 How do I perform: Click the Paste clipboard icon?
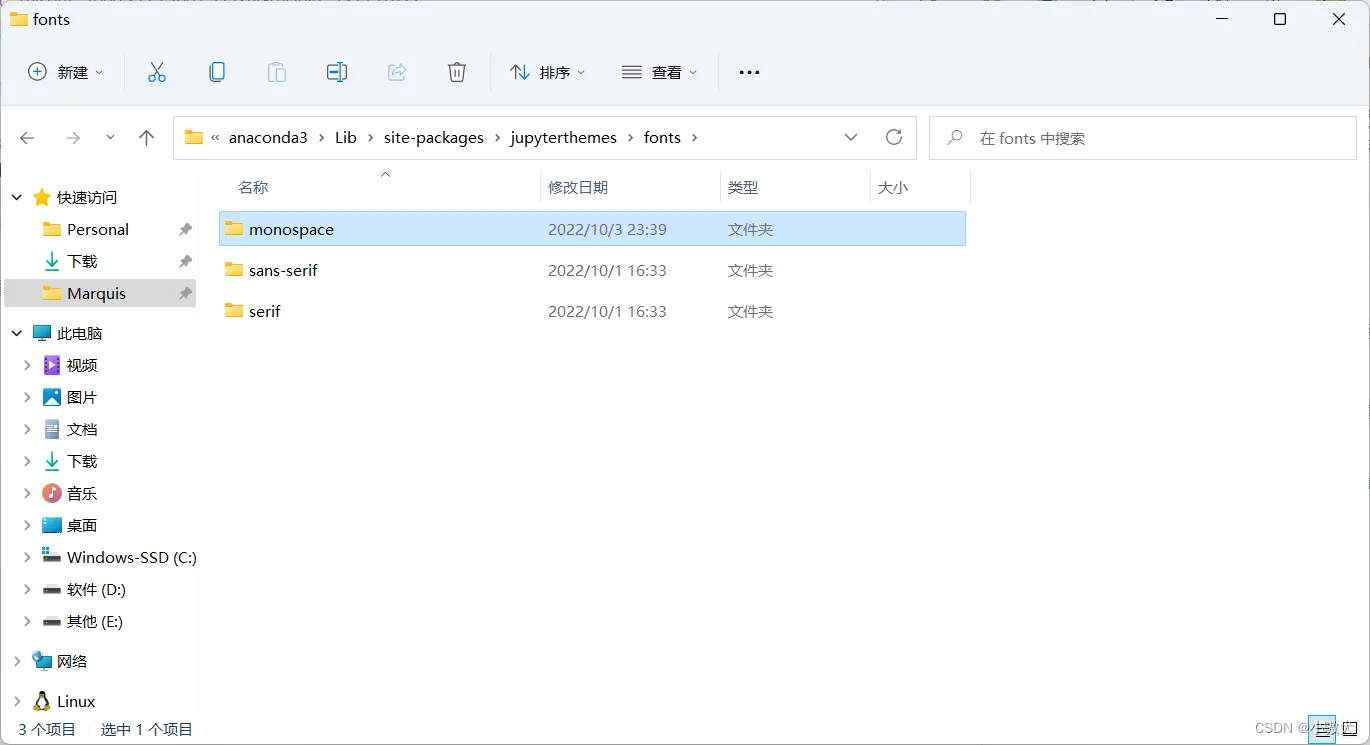(277, 72)
